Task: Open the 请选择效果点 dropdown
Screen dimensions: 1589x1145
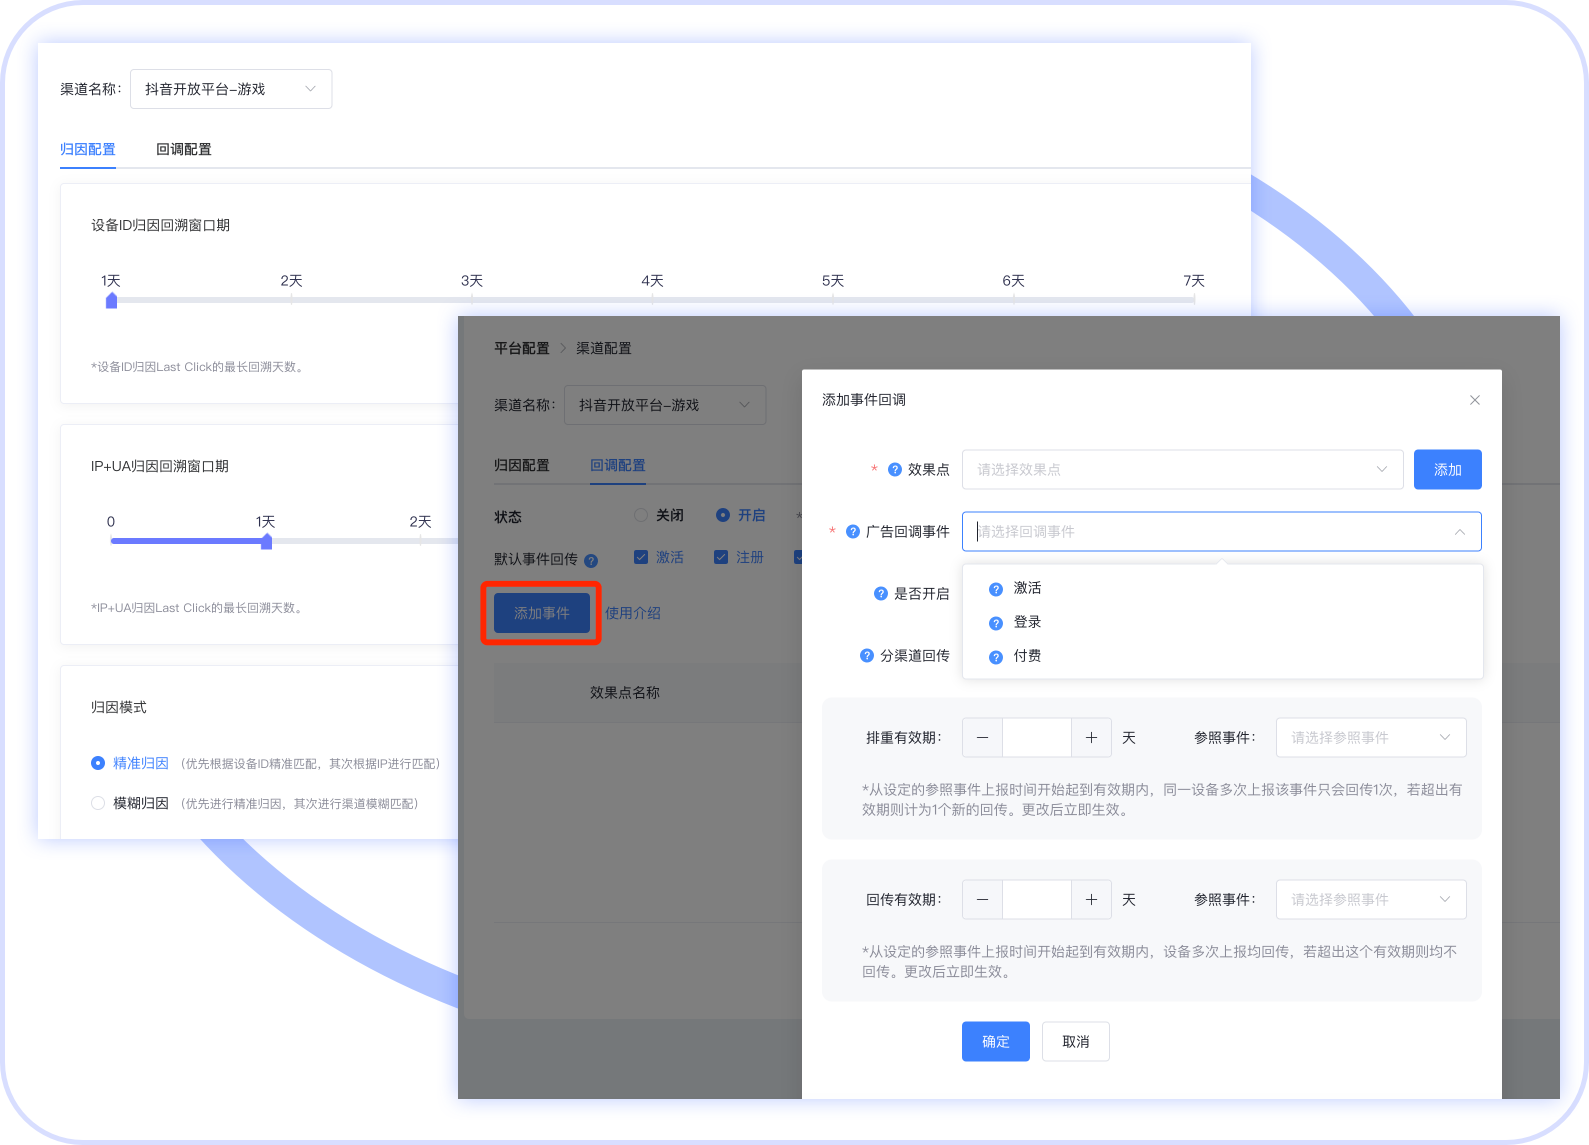Action: point(1183,470)
